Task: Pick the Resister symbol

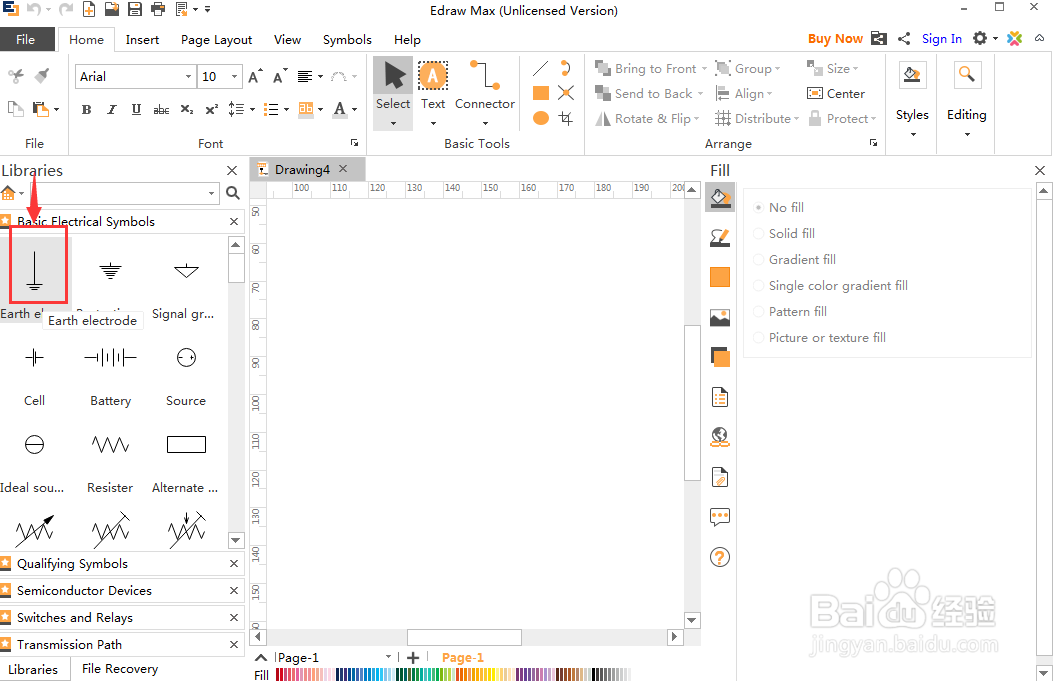Action: pyautogui.click(x=110, y=445)
